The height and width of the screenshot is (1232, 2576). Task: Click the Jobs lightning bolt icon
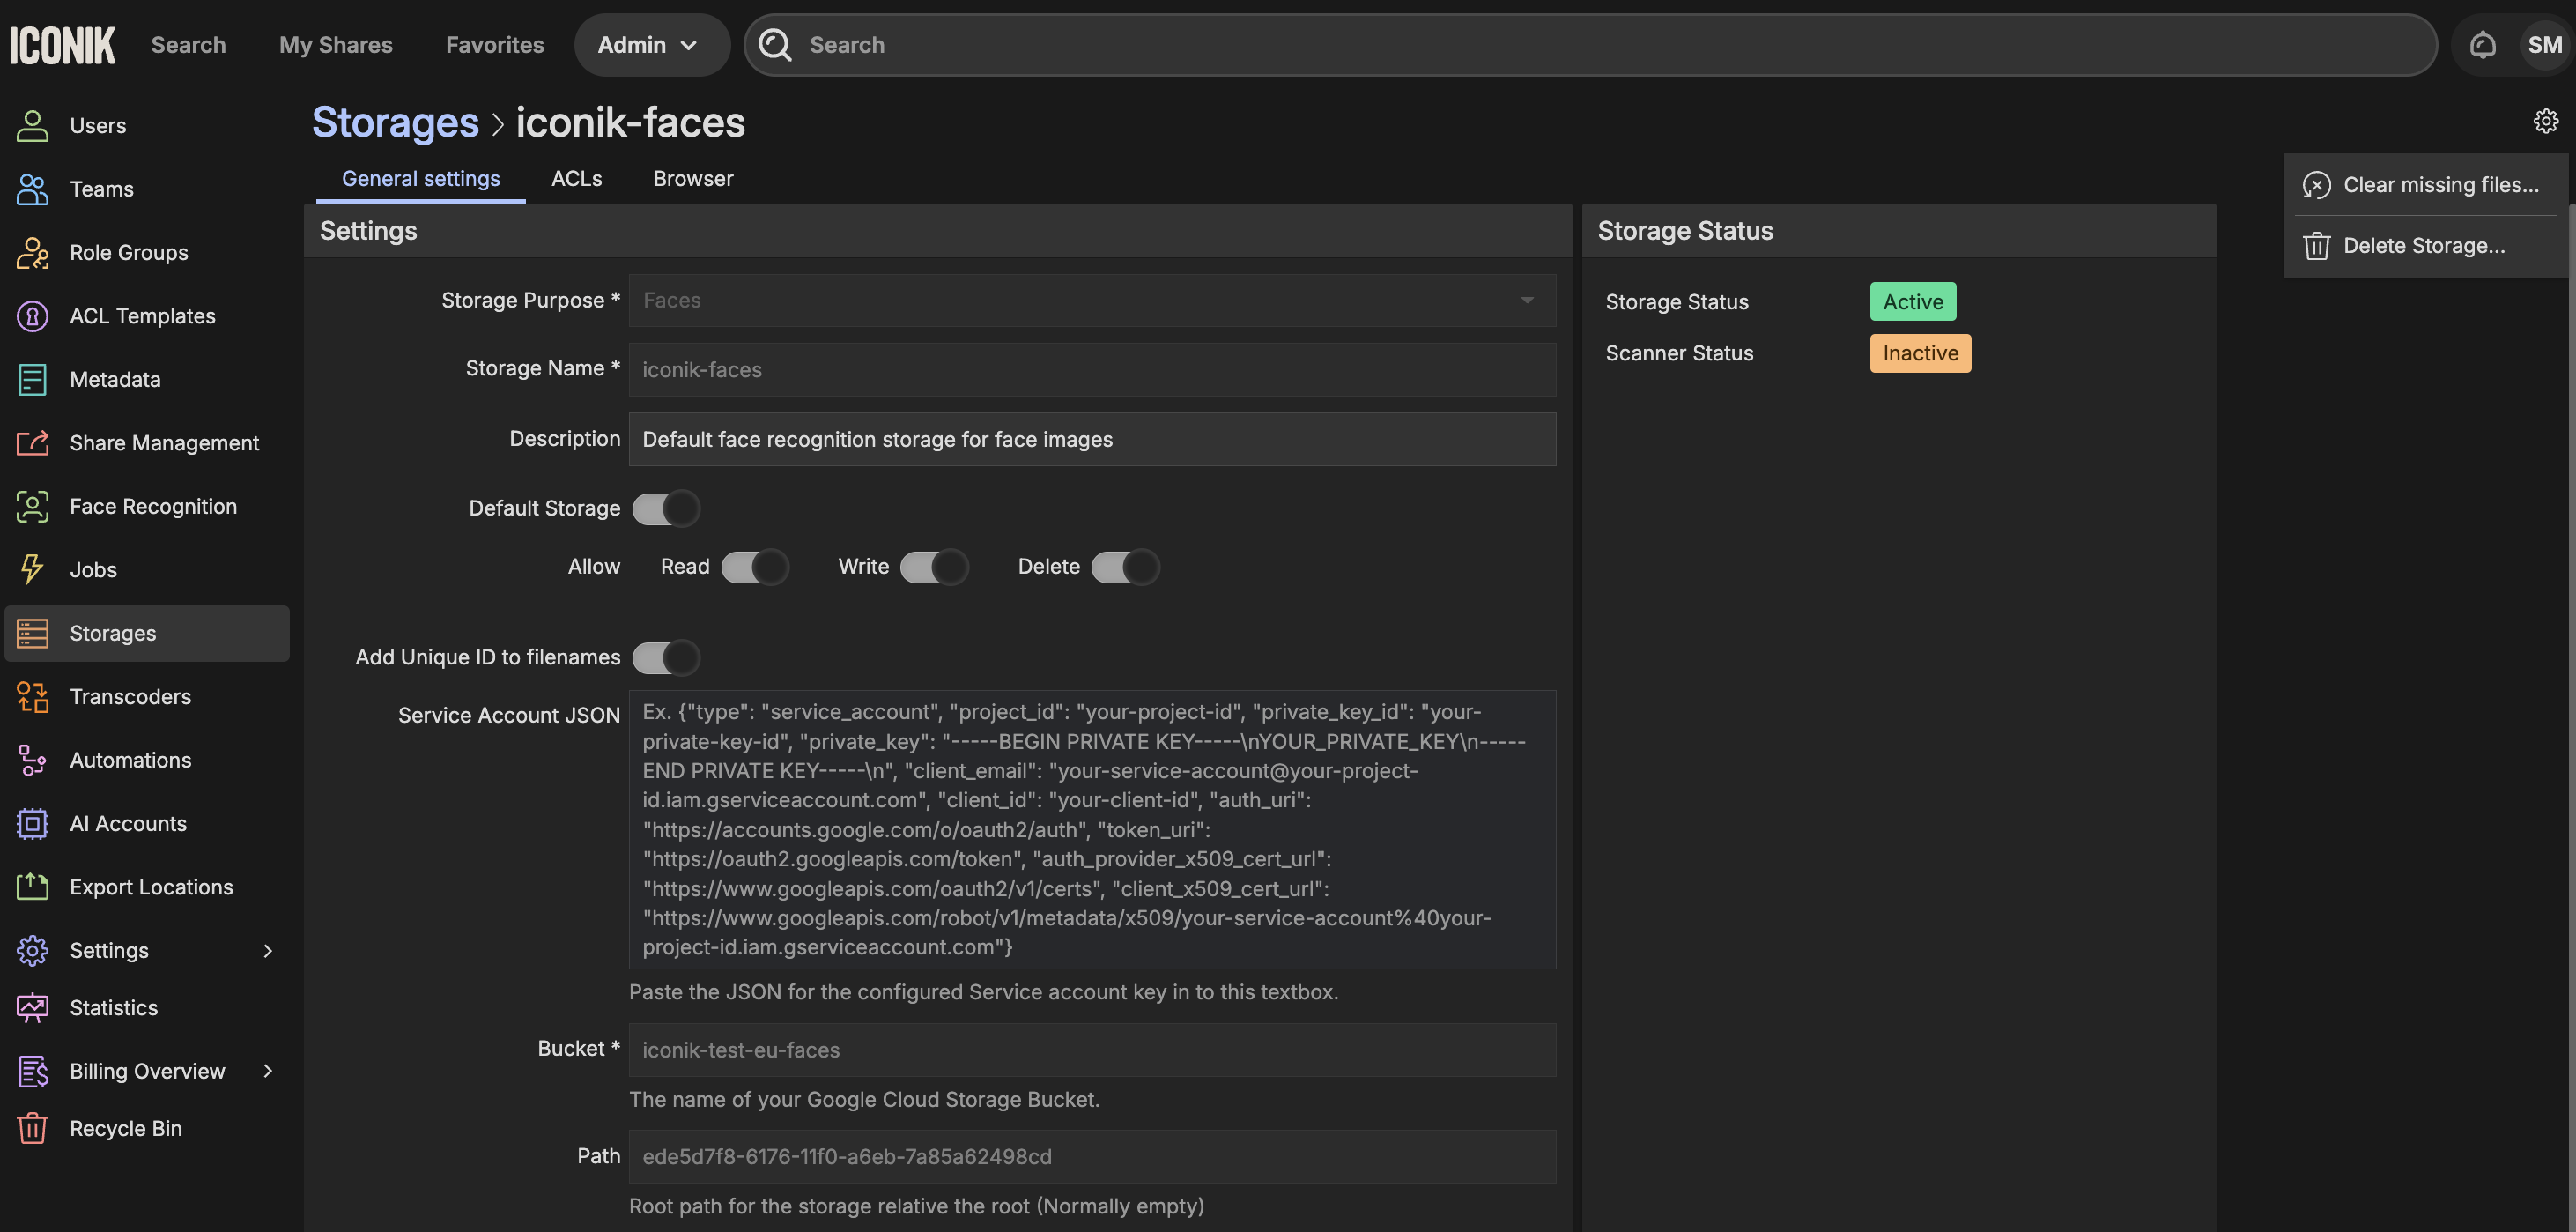coord(32,570)
